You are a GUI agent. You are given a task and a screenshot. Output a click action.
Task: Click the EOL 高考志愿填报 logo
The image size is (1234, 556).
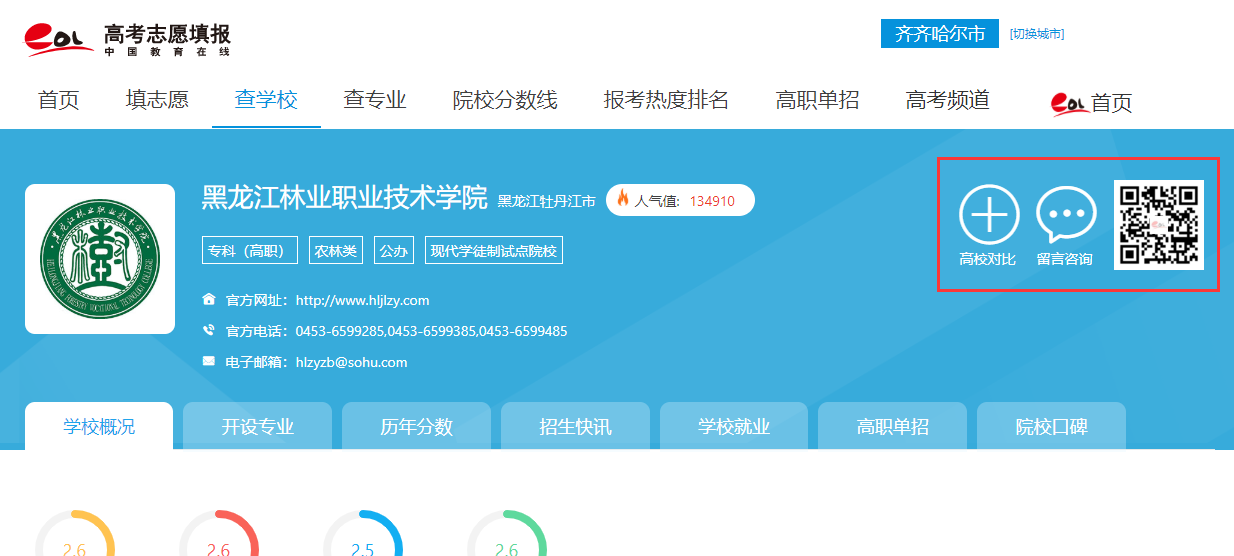[x=128, y=39]
